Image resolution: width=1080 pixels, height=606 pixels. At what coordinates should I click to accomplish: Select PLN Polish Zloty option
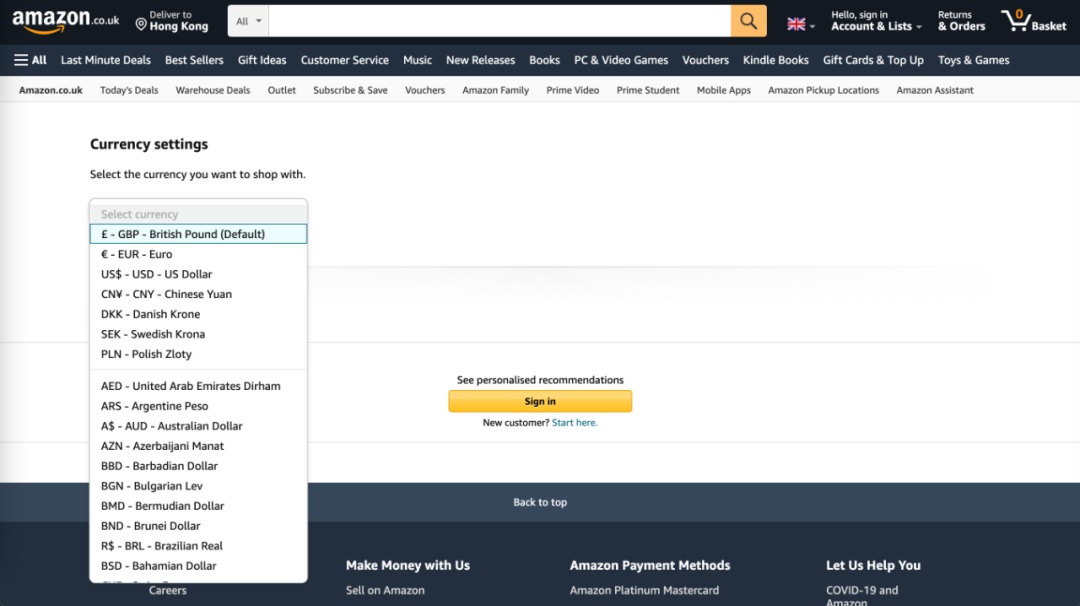[198, 354]
